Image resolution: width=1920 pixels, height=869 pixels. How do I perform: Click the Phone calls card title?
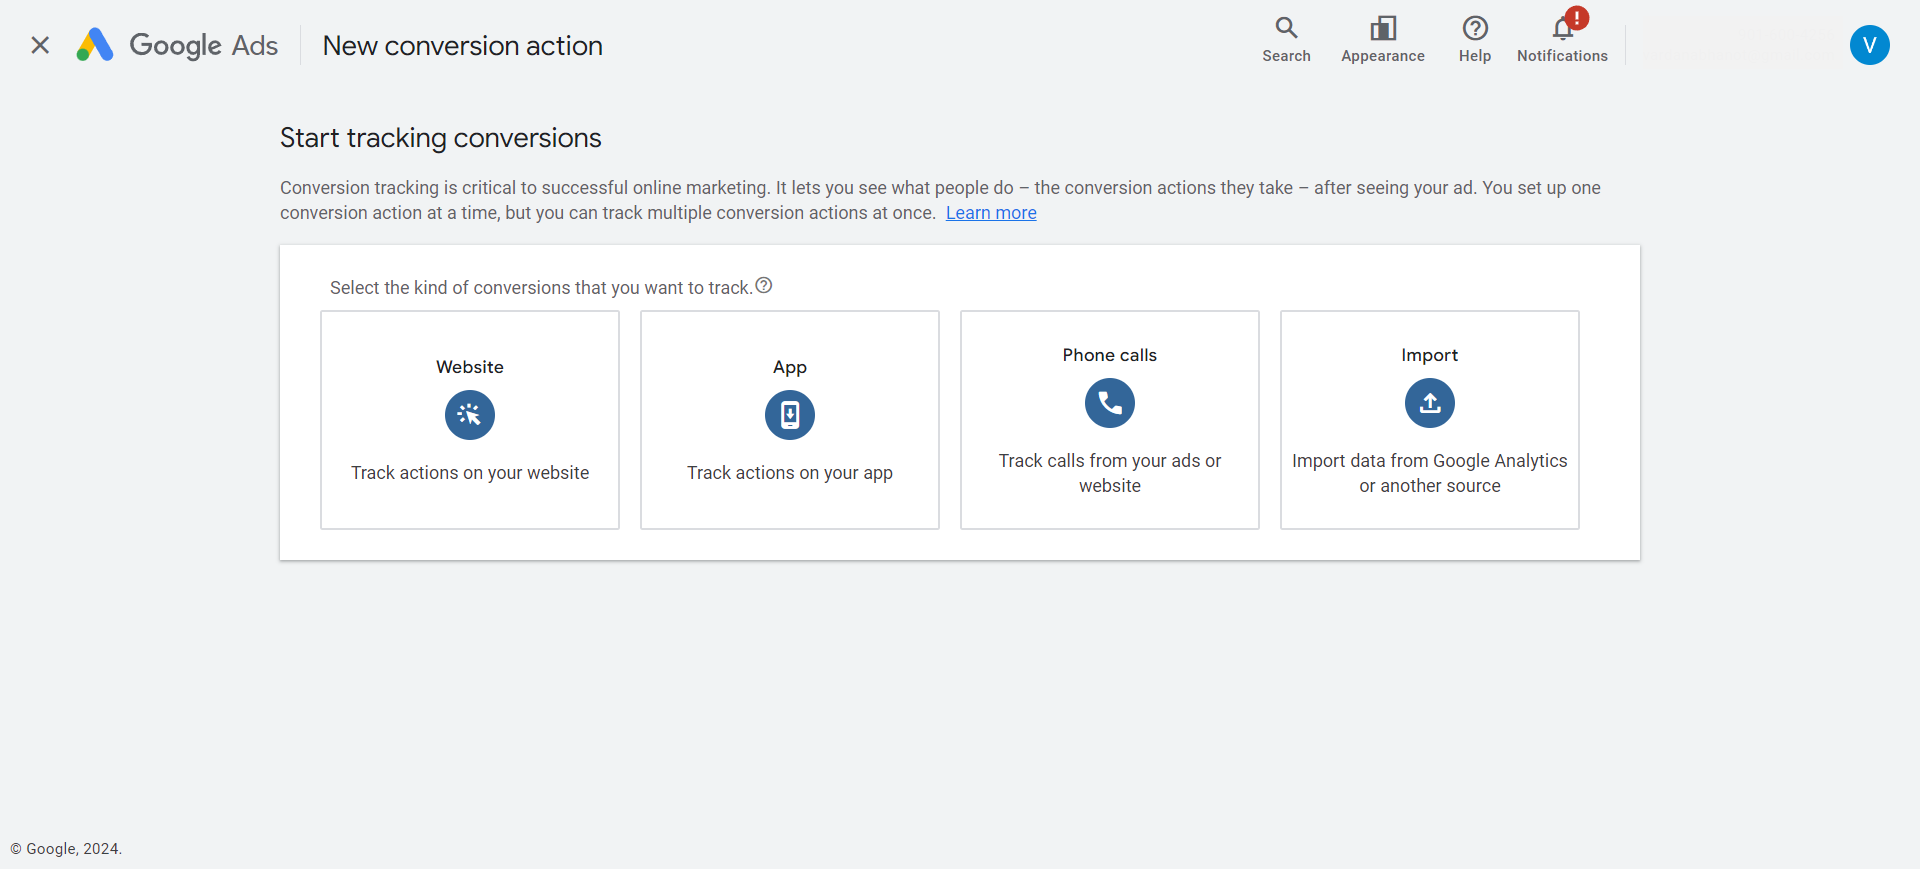click(1110, 355)
